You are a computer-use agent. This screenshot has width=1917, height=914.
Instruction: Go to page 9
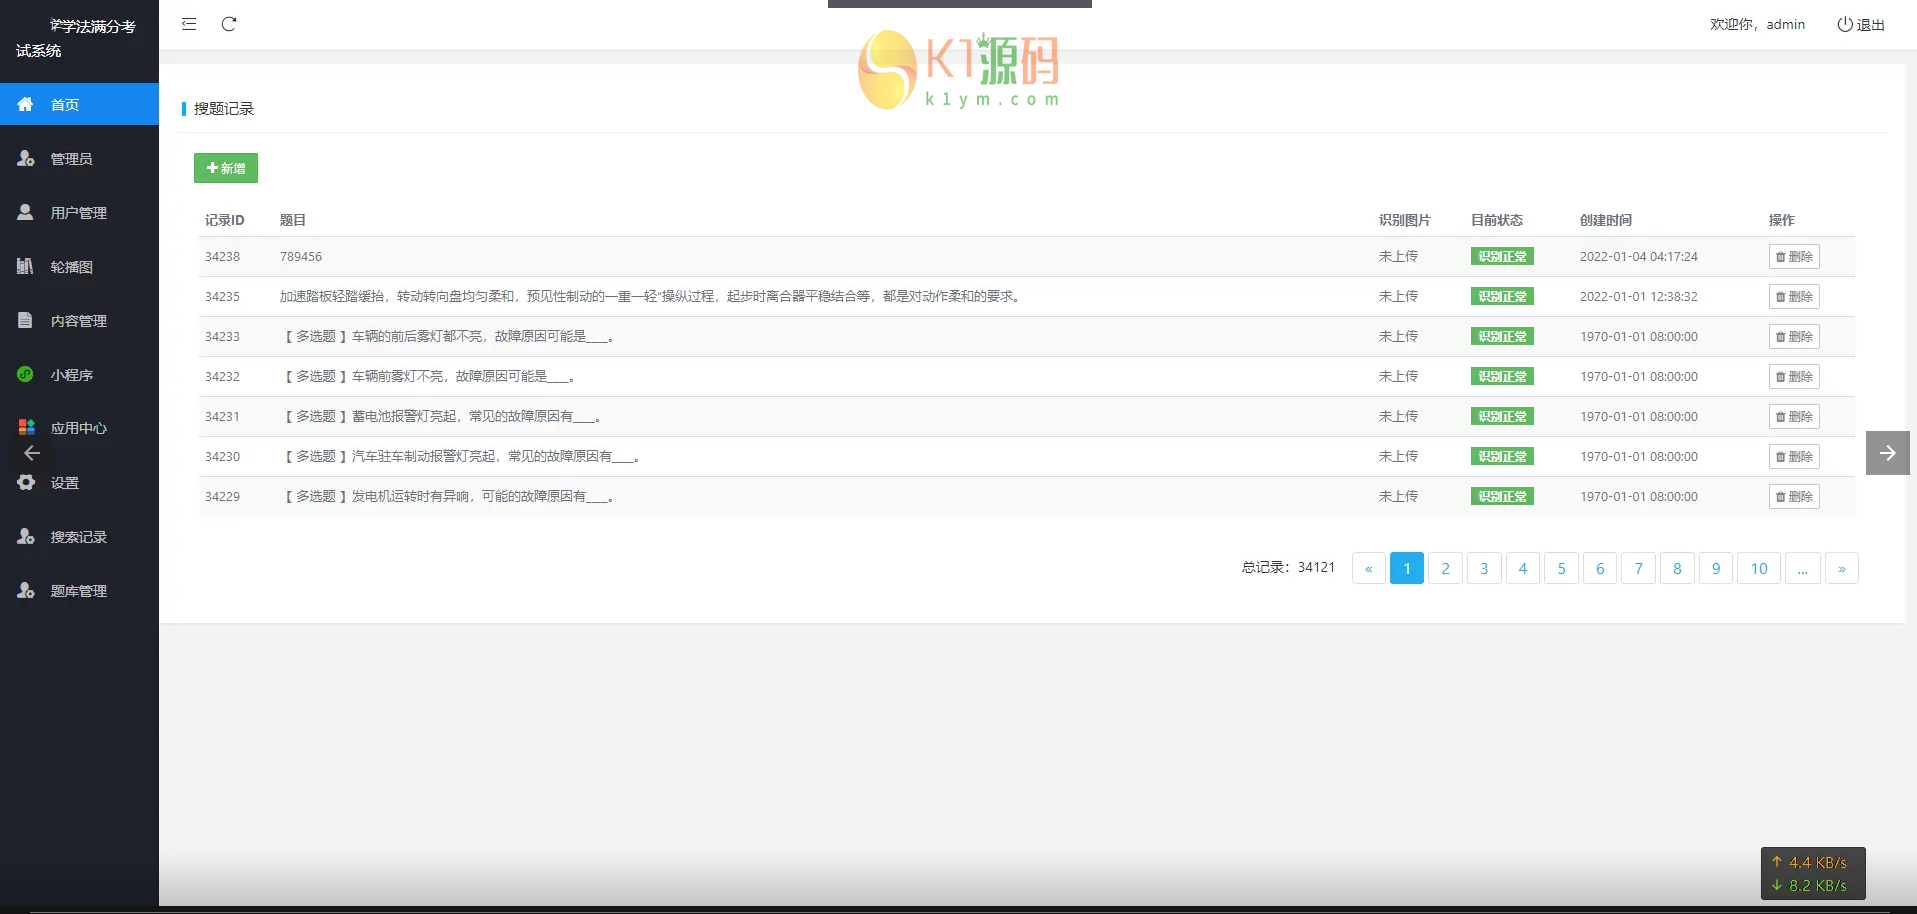(1716, 568)
